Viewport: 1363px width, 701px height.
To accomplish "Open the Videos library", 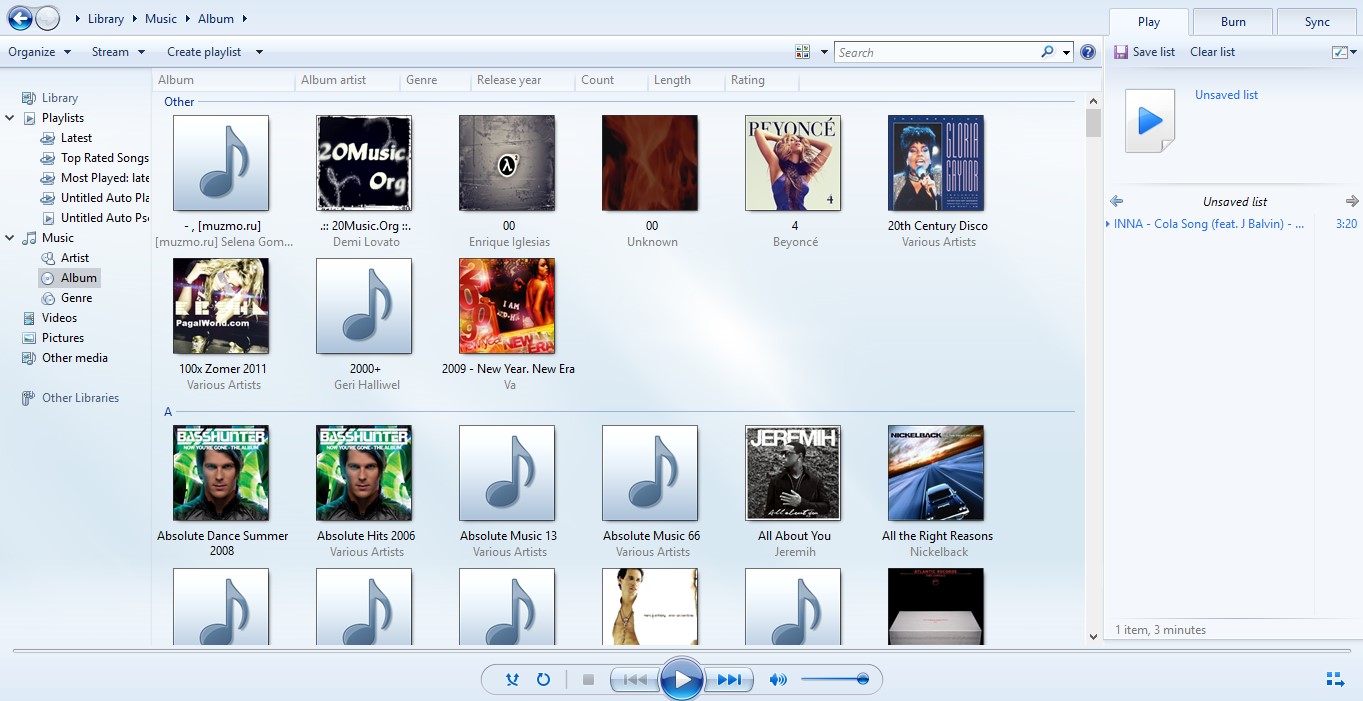I will coord(59,318).
